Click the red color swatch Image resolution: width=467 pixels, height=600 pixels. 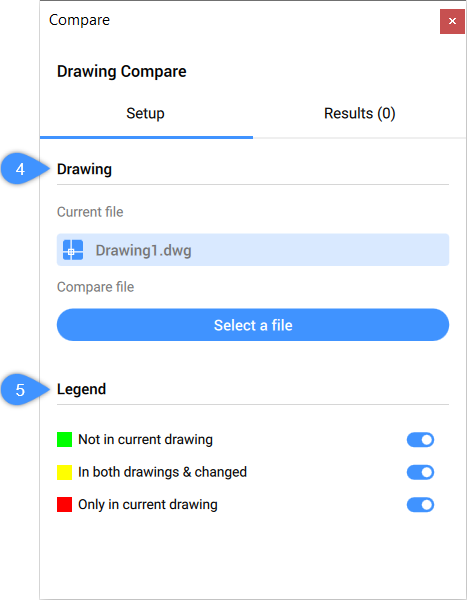pyautogui.click(x=65, y=504)
